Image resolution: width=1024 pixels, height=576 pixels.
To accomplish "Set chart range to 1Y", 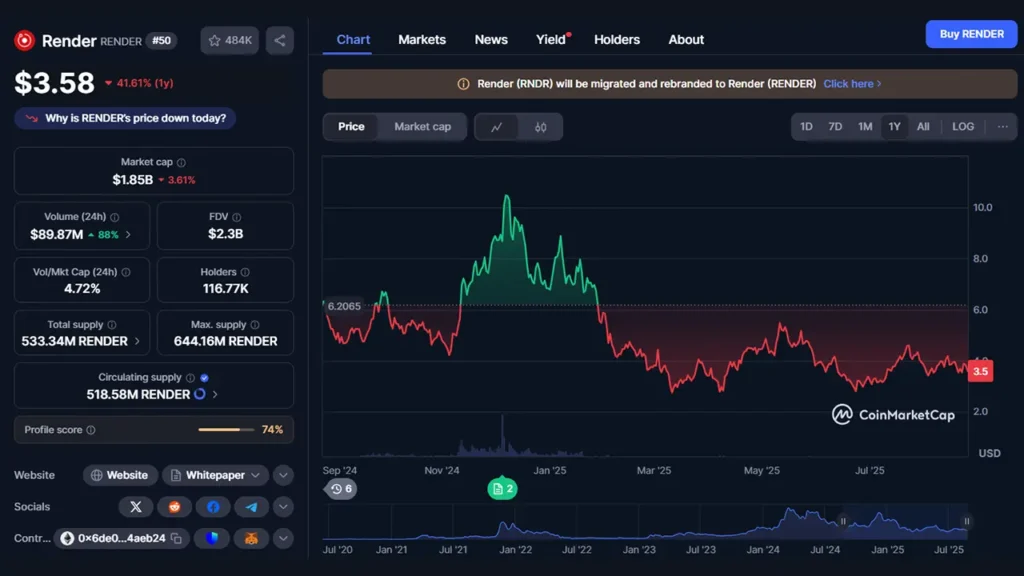I will 895,127.
